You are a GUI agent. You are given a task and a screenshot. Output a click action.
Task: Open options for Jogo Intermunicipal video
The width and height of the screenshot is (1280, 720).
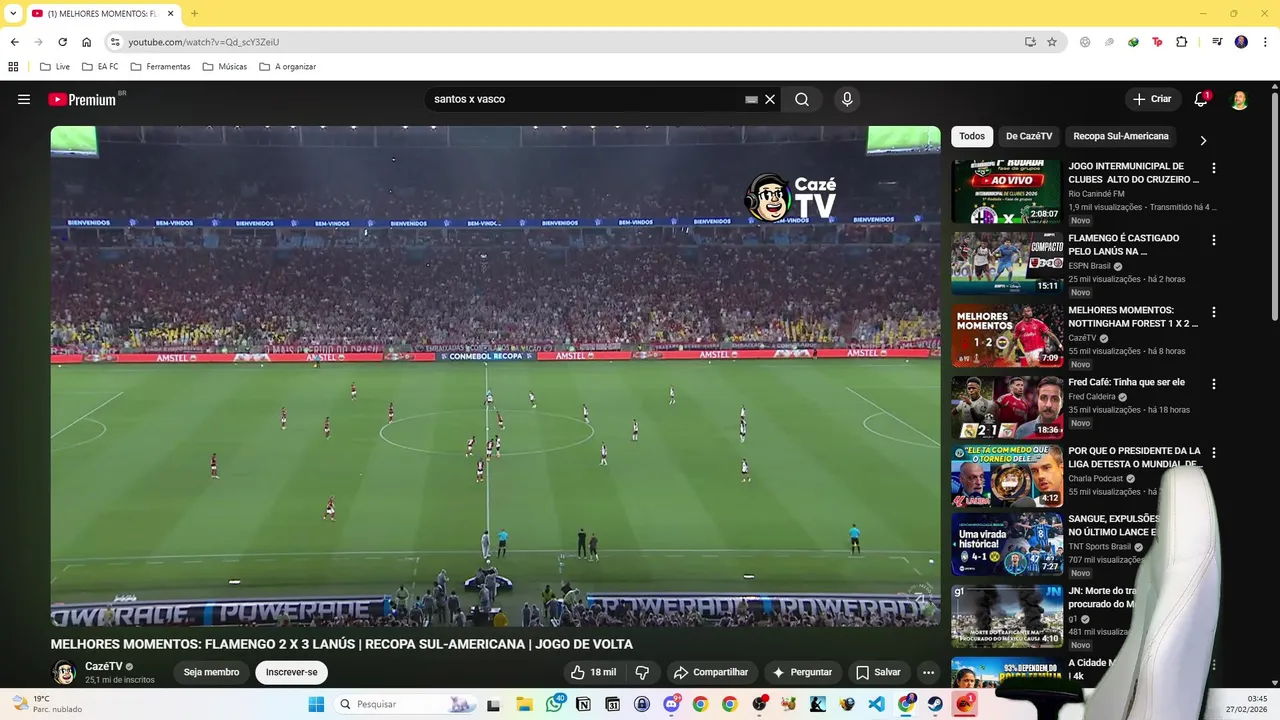tap(1214, 168)
